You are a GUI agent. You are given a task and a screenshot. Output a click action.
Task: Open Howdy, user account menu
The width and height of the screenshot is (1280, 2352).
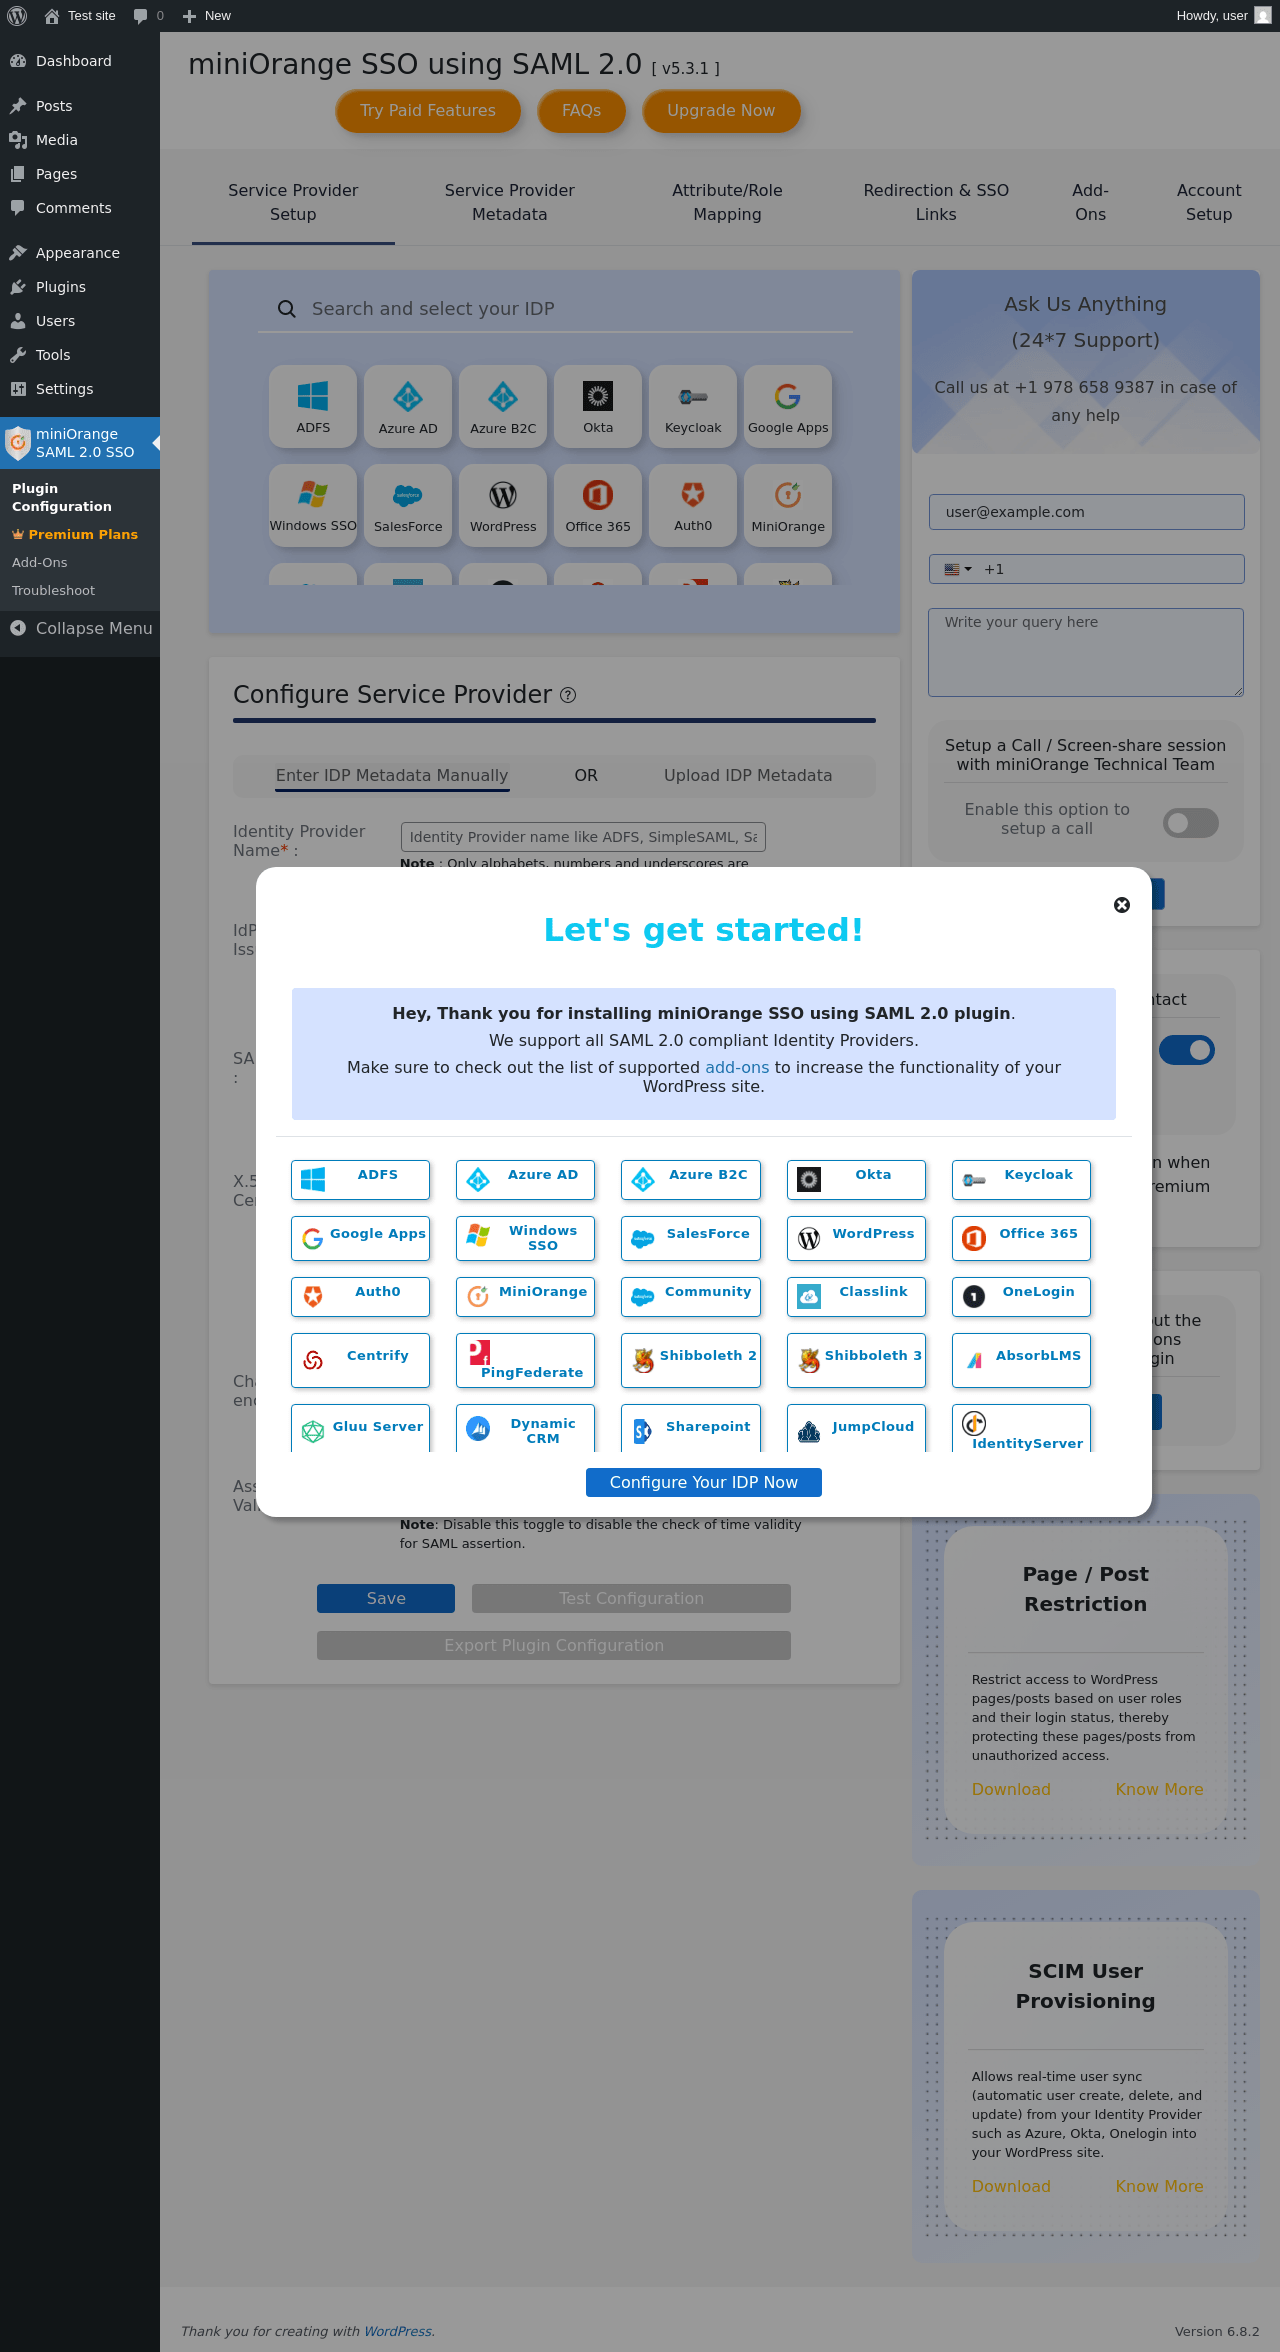click(1223, 16)
